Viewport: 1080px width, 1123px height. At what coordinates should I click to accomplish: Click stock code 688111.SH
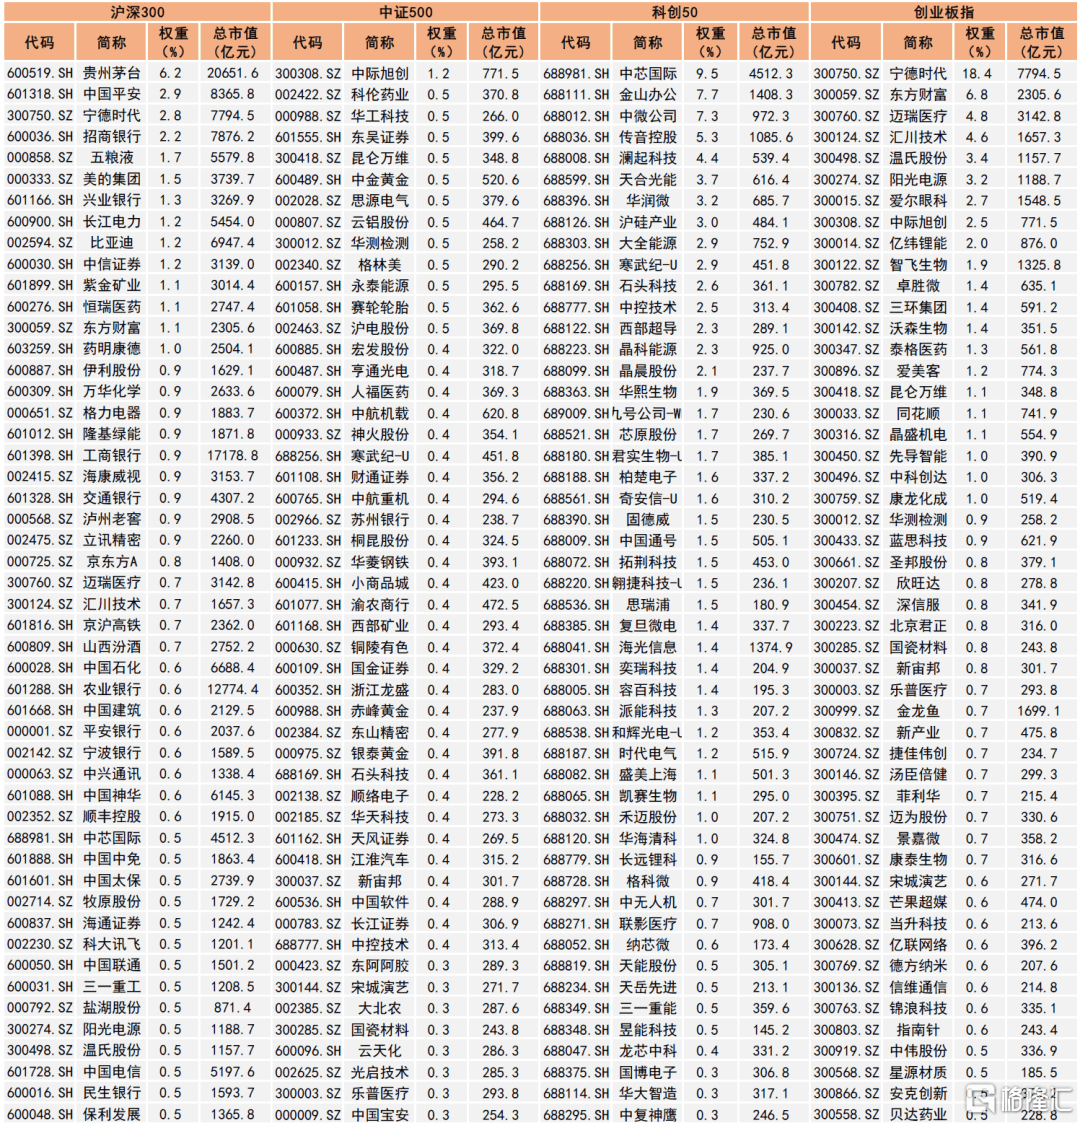coord(576,94)
